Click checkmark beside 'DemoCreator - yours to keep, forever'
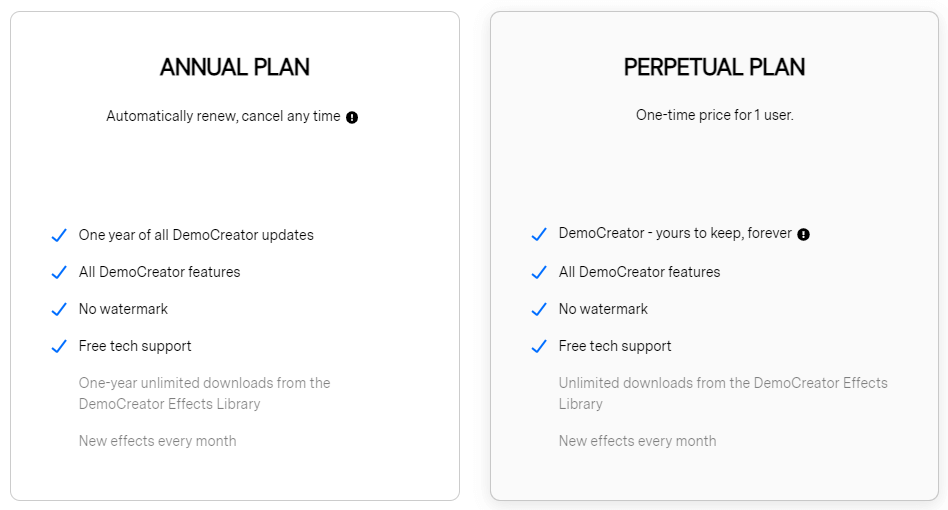948x510 pixels. 539,234
